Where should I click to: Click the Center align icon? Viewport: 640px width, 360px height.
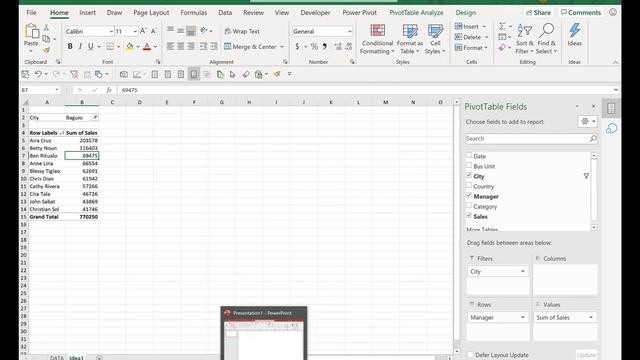[180, 47]
